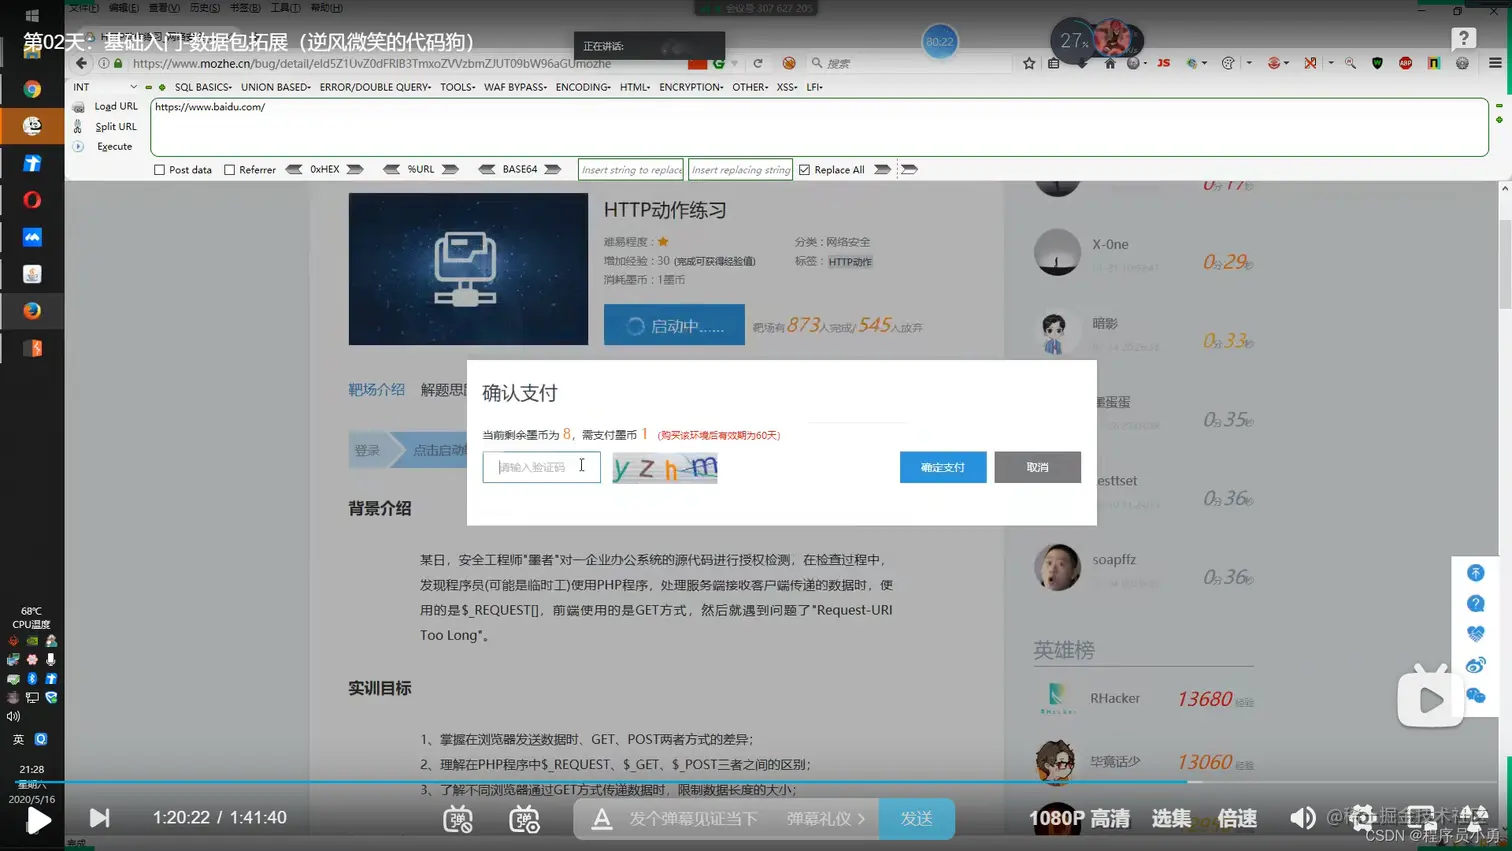Click the Split URL icon
This screenshot has height=851, width=1512.
78,127
